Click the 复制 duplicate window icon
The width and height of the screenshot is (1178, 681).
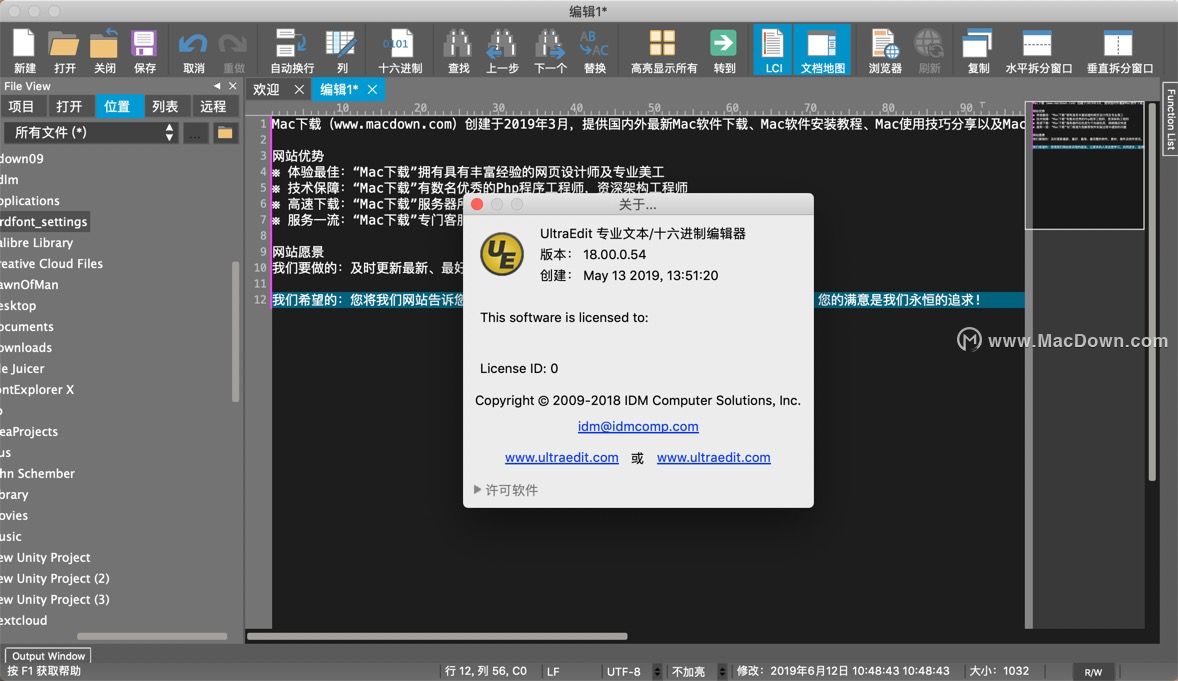[x=977, y=50]
